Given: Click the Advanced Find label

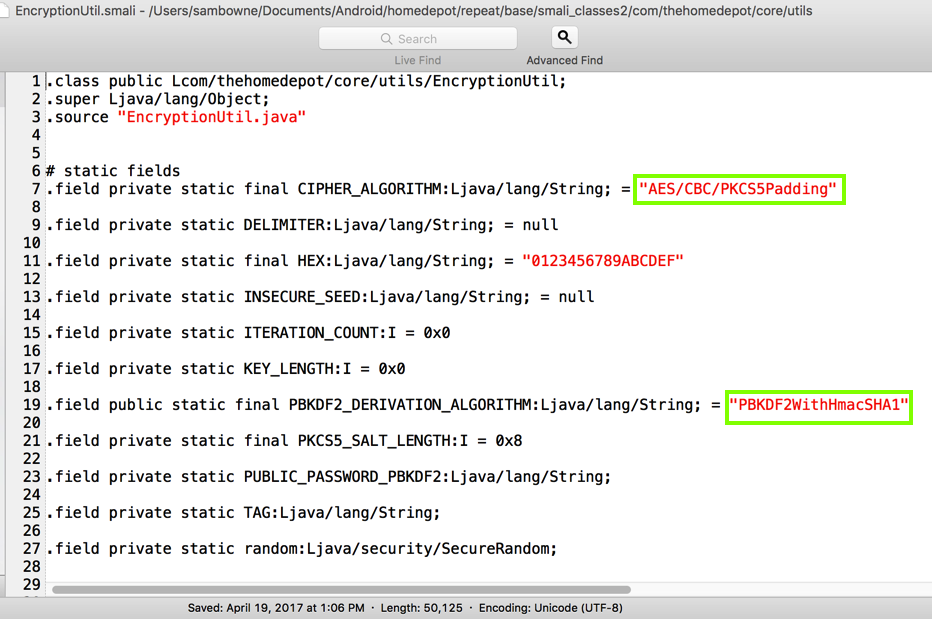Looking at the screenshot, I should pos(565,60).
